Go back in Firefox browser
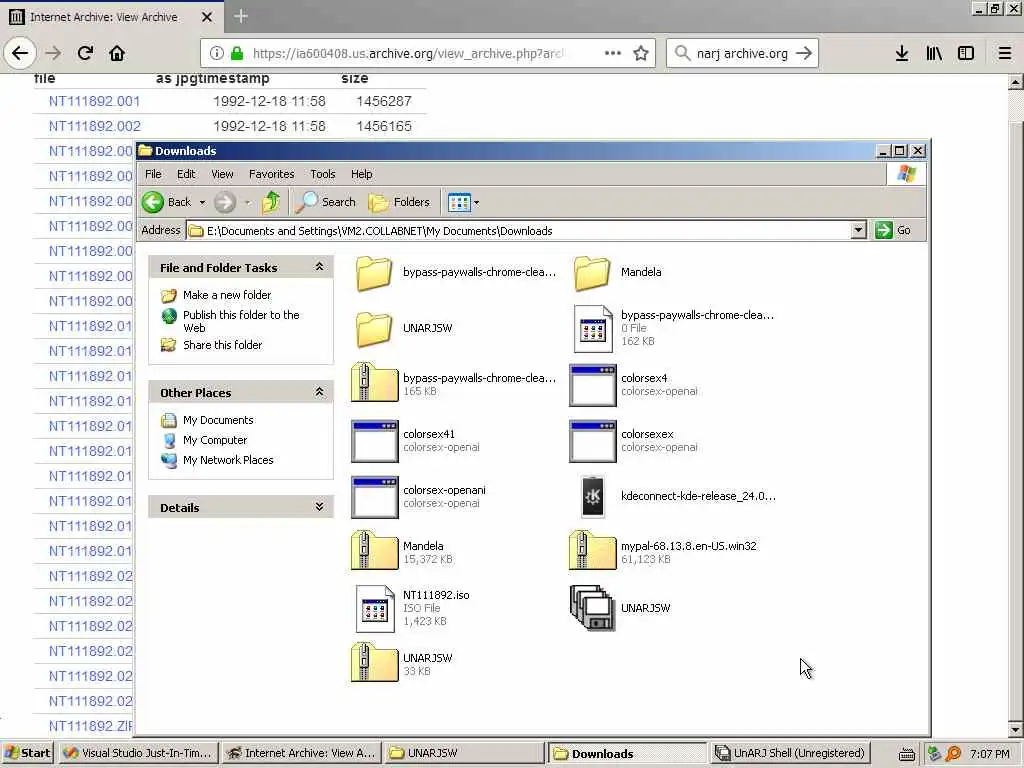 pos(20,53)
